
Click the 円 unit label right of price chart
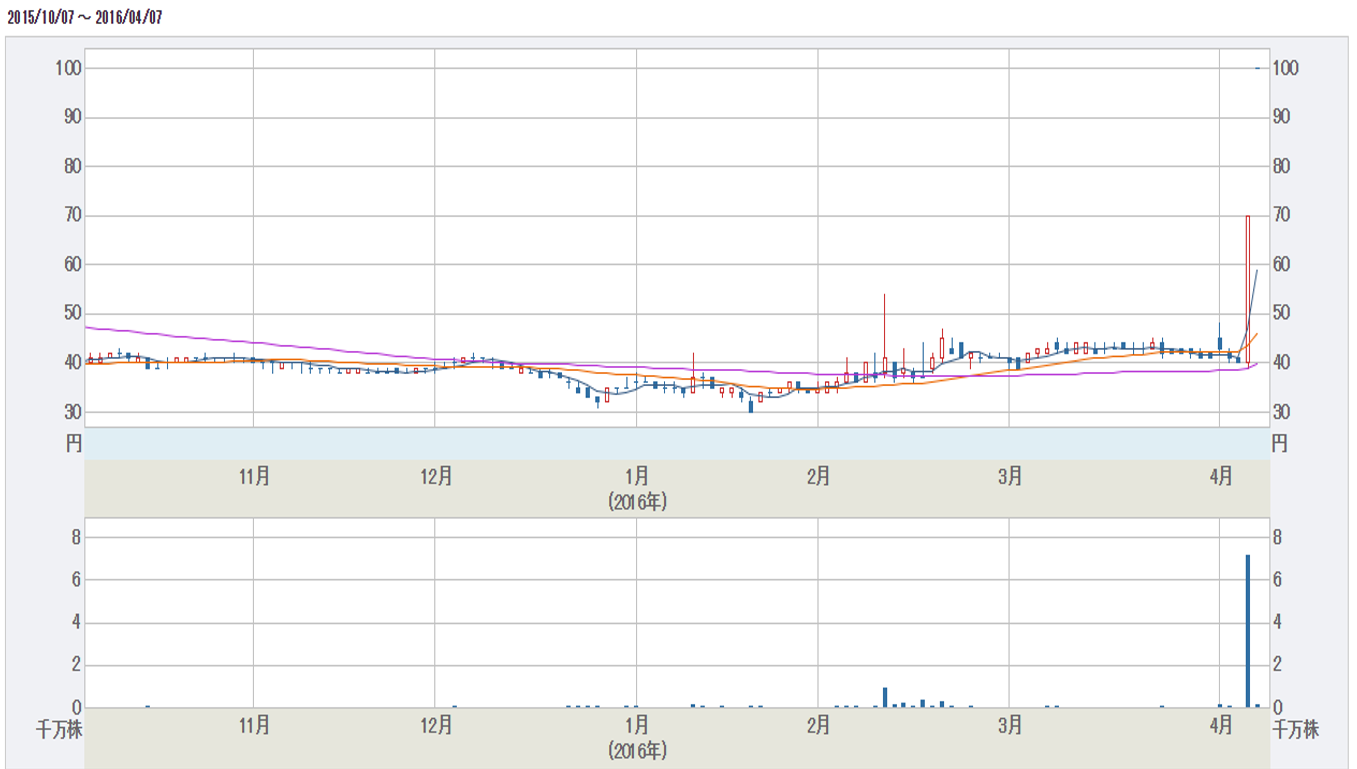tap(1280, 444)
